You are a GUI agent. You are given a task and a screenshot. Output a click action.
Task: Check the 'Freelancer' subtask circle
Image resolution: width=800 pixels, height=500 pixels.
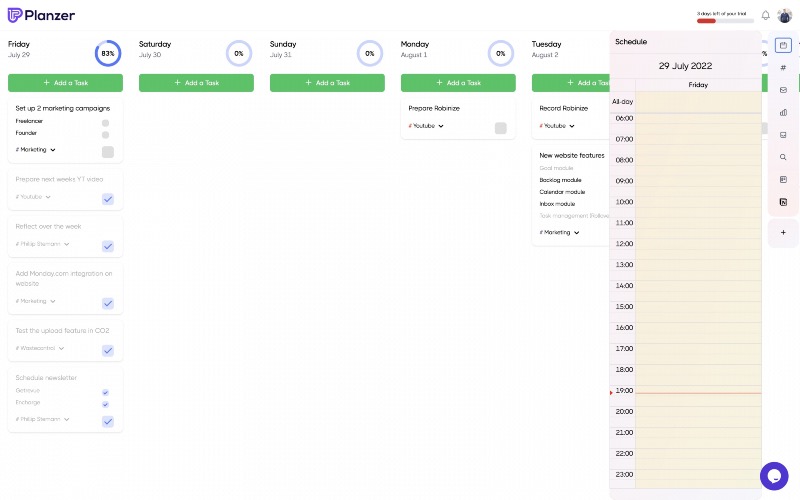click(105, 123)
